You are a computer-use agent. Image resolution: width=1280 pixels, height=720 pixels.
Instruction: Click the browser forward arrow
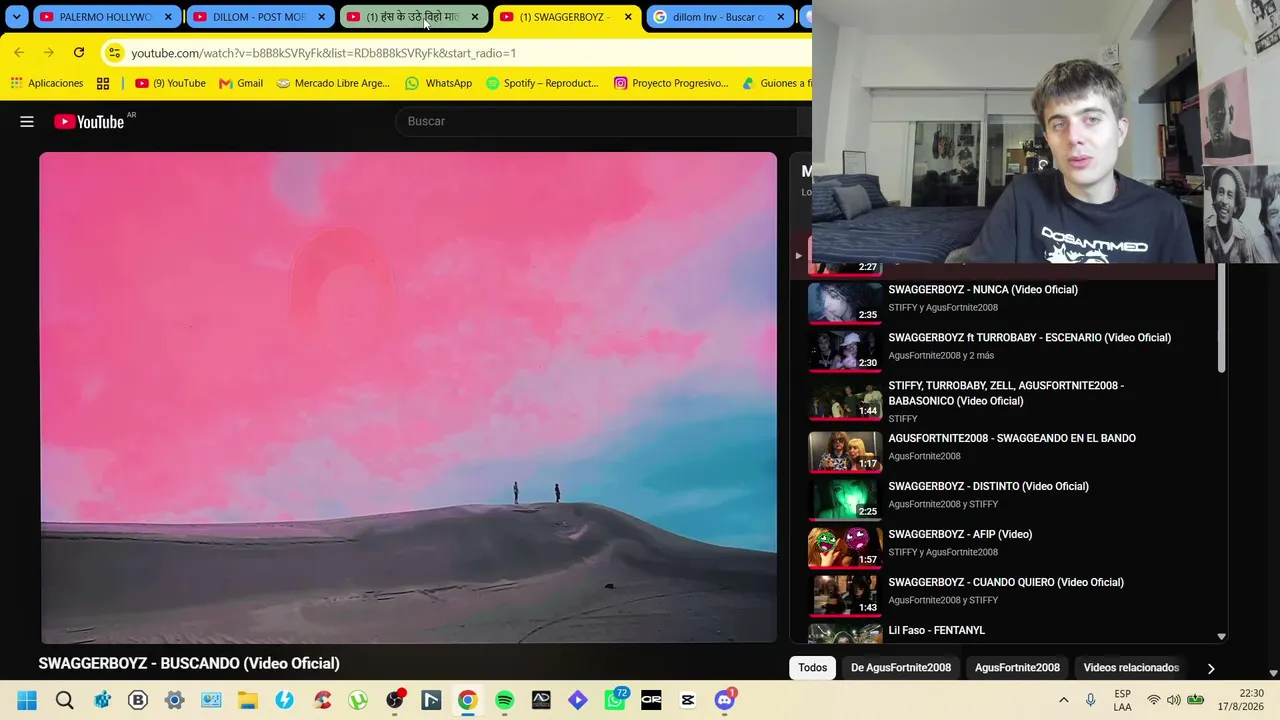(x=48, y=53)
